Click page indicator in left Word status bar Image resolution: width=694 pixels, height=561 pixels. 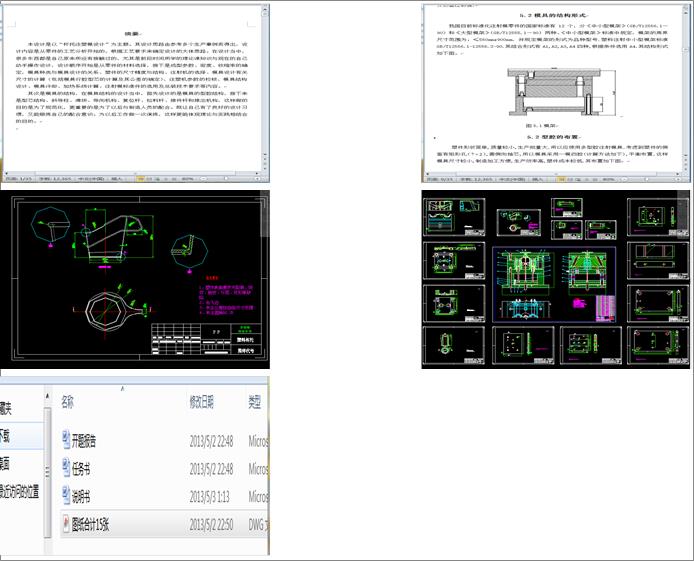tap(18, 179)
